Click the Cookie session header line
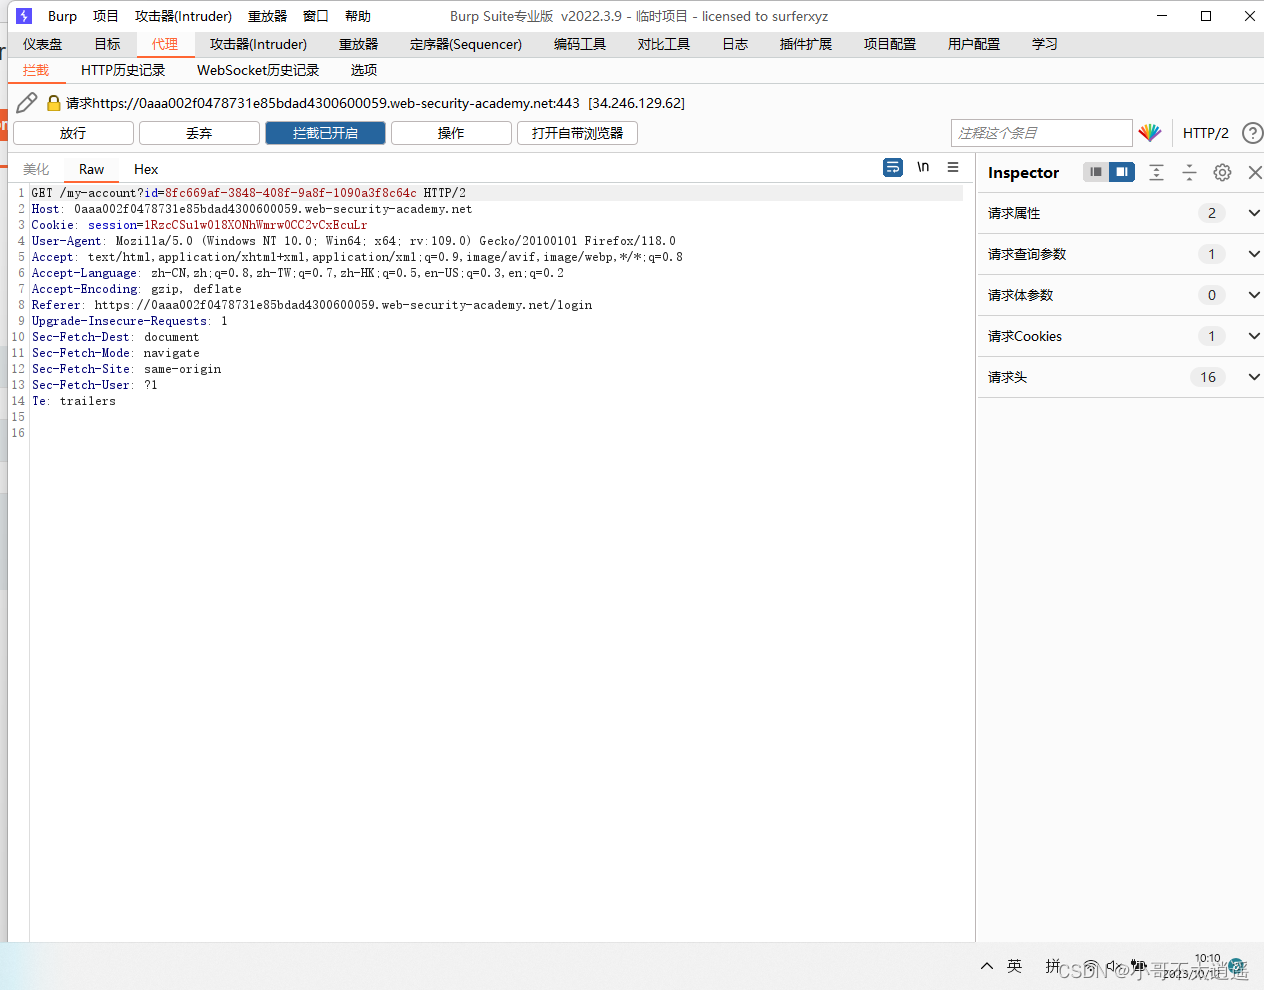Image resolution: width=1264 pixels, height=990 pixels. pos(199,225)
